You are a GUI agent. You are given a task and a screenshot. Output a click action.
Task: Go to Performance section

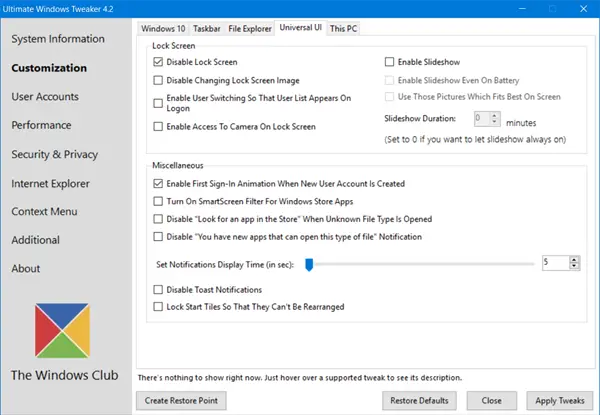click(x=41, y=125)
